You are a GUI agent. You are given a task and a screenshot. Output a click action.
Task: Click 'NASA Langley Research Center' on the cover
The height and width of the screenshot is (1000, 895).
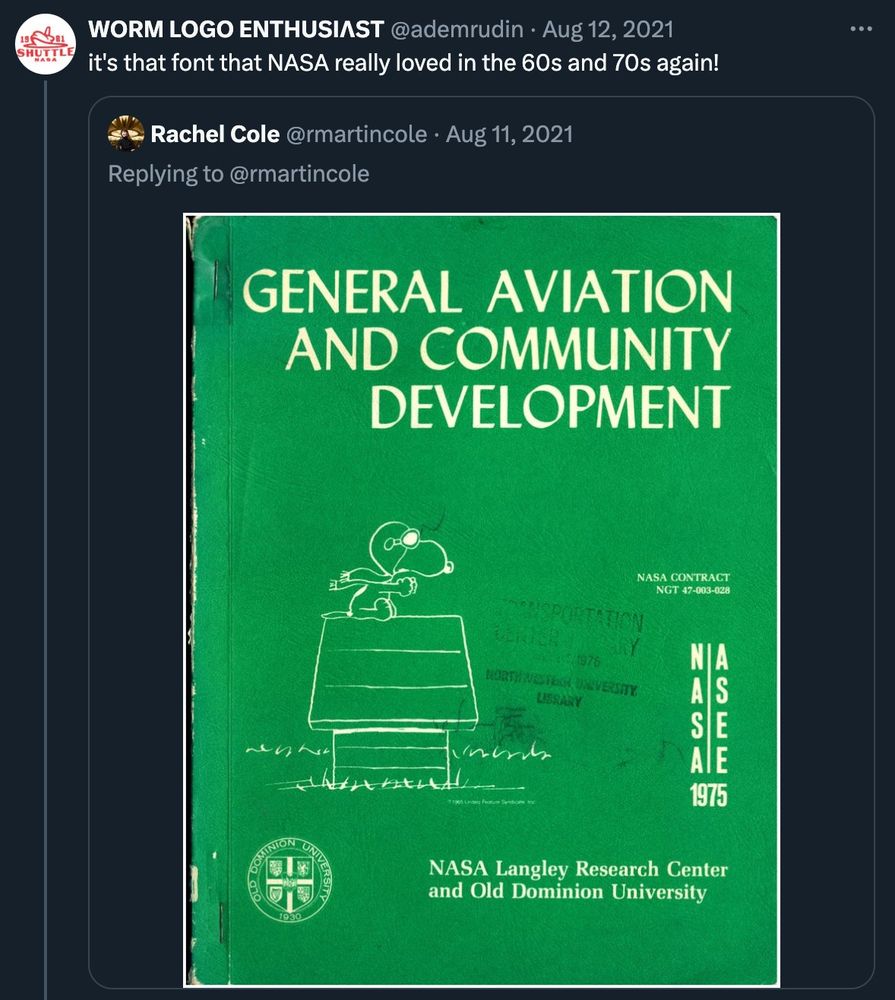pos(577,868)
